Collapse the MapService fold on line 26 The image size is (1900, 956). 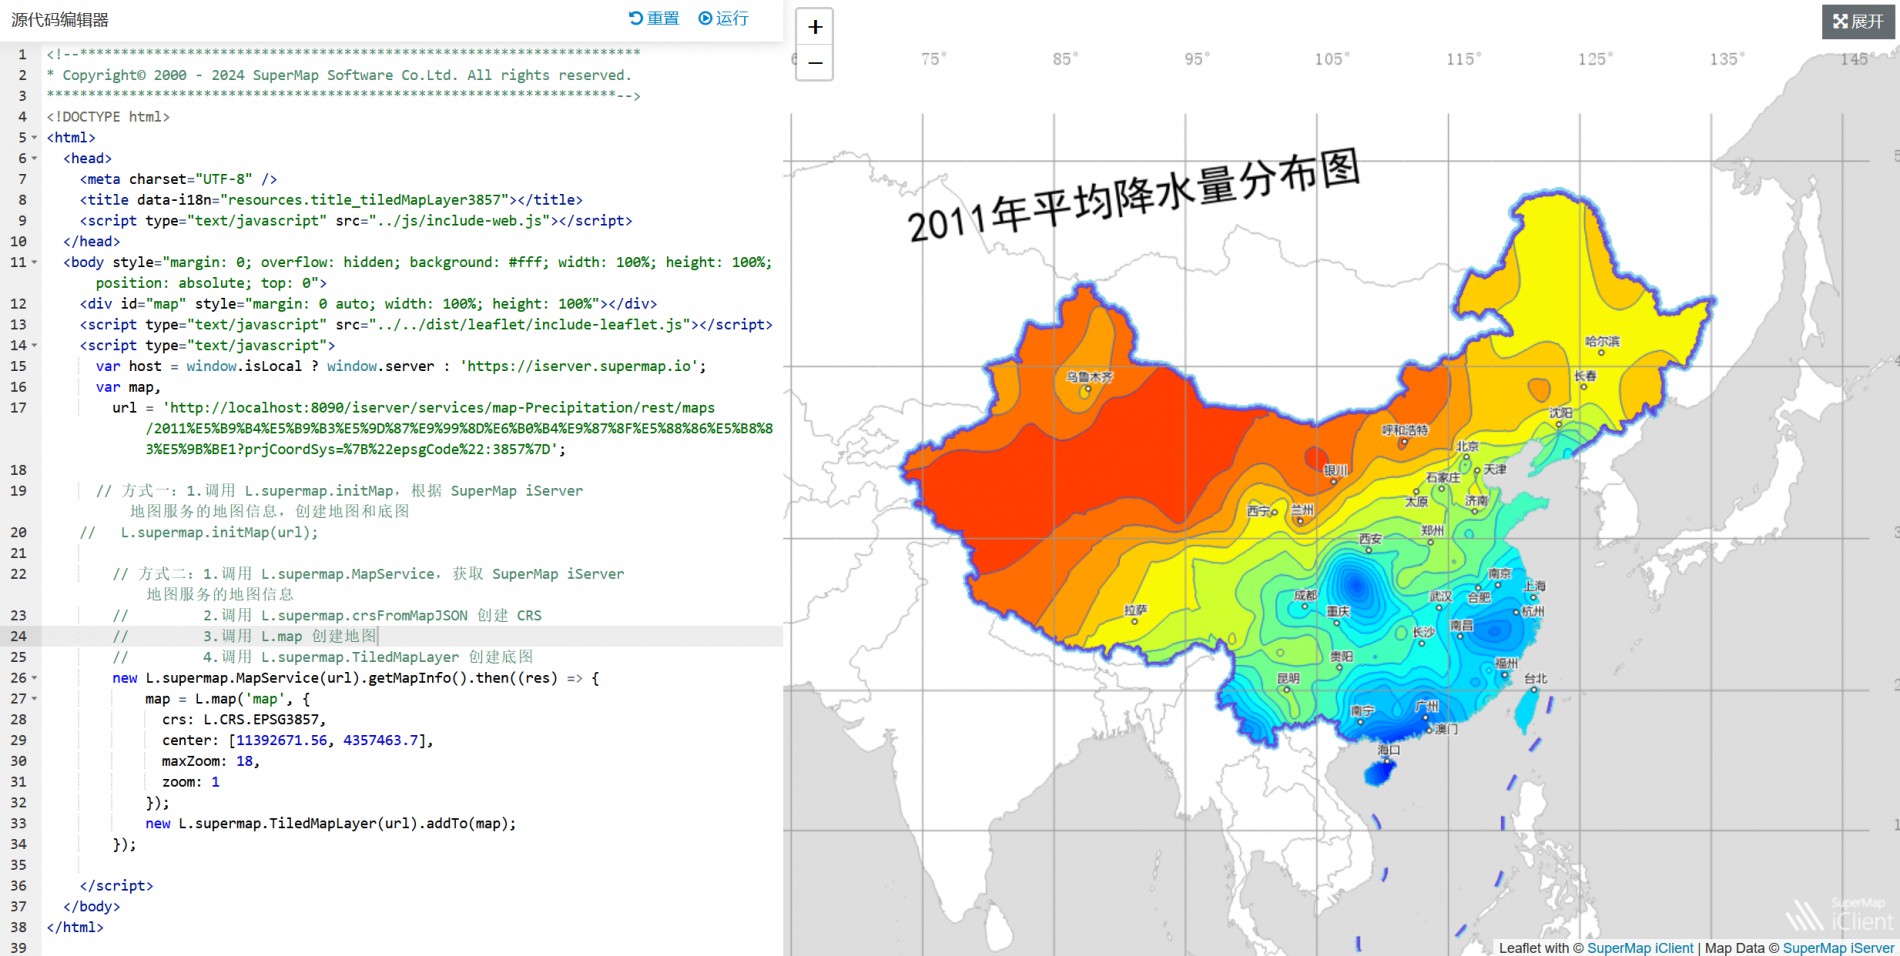[x=34, y=678]
